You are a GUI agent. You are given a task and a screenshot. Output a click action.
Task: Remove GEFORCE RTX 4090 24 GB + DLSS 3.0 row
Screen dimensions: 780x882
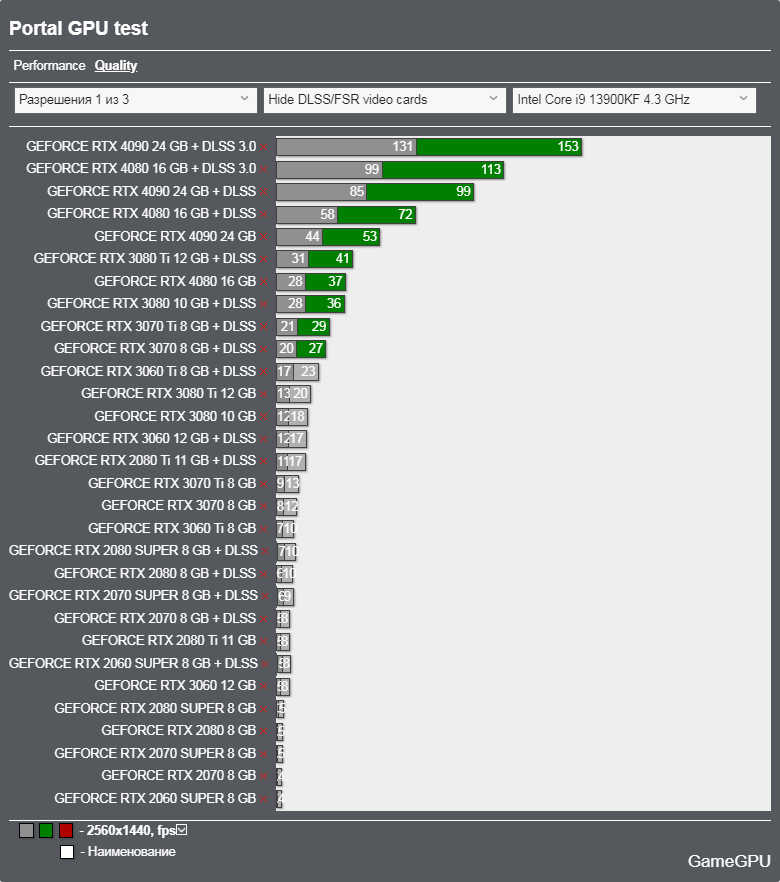[x=264, y=147]
